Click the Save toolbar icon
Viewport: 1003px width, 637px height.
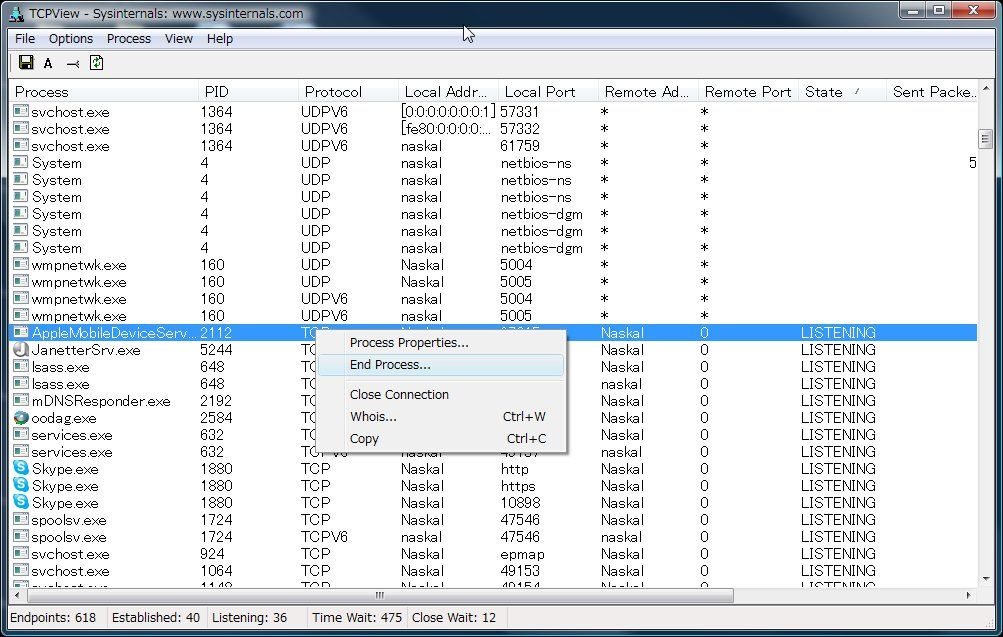click(x=26, y=63)
